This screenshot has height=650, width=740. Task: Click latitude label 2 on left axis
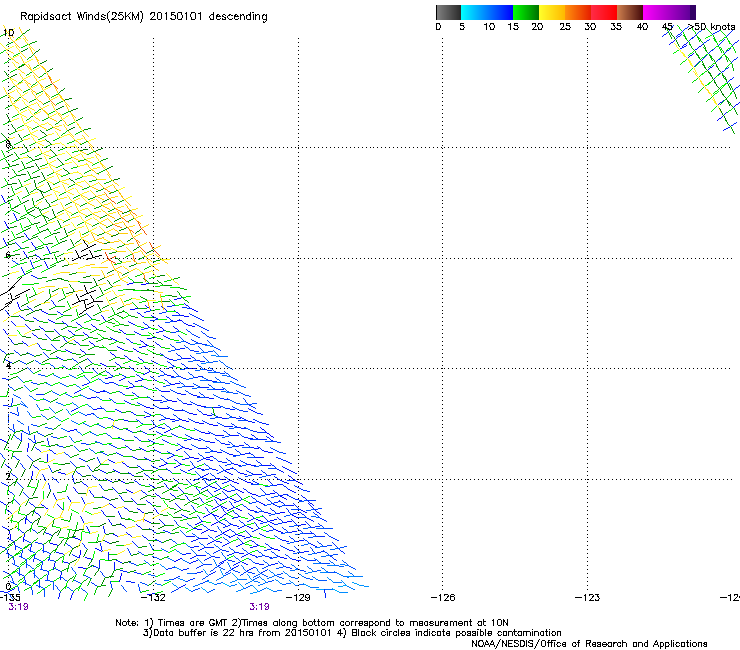8,477
